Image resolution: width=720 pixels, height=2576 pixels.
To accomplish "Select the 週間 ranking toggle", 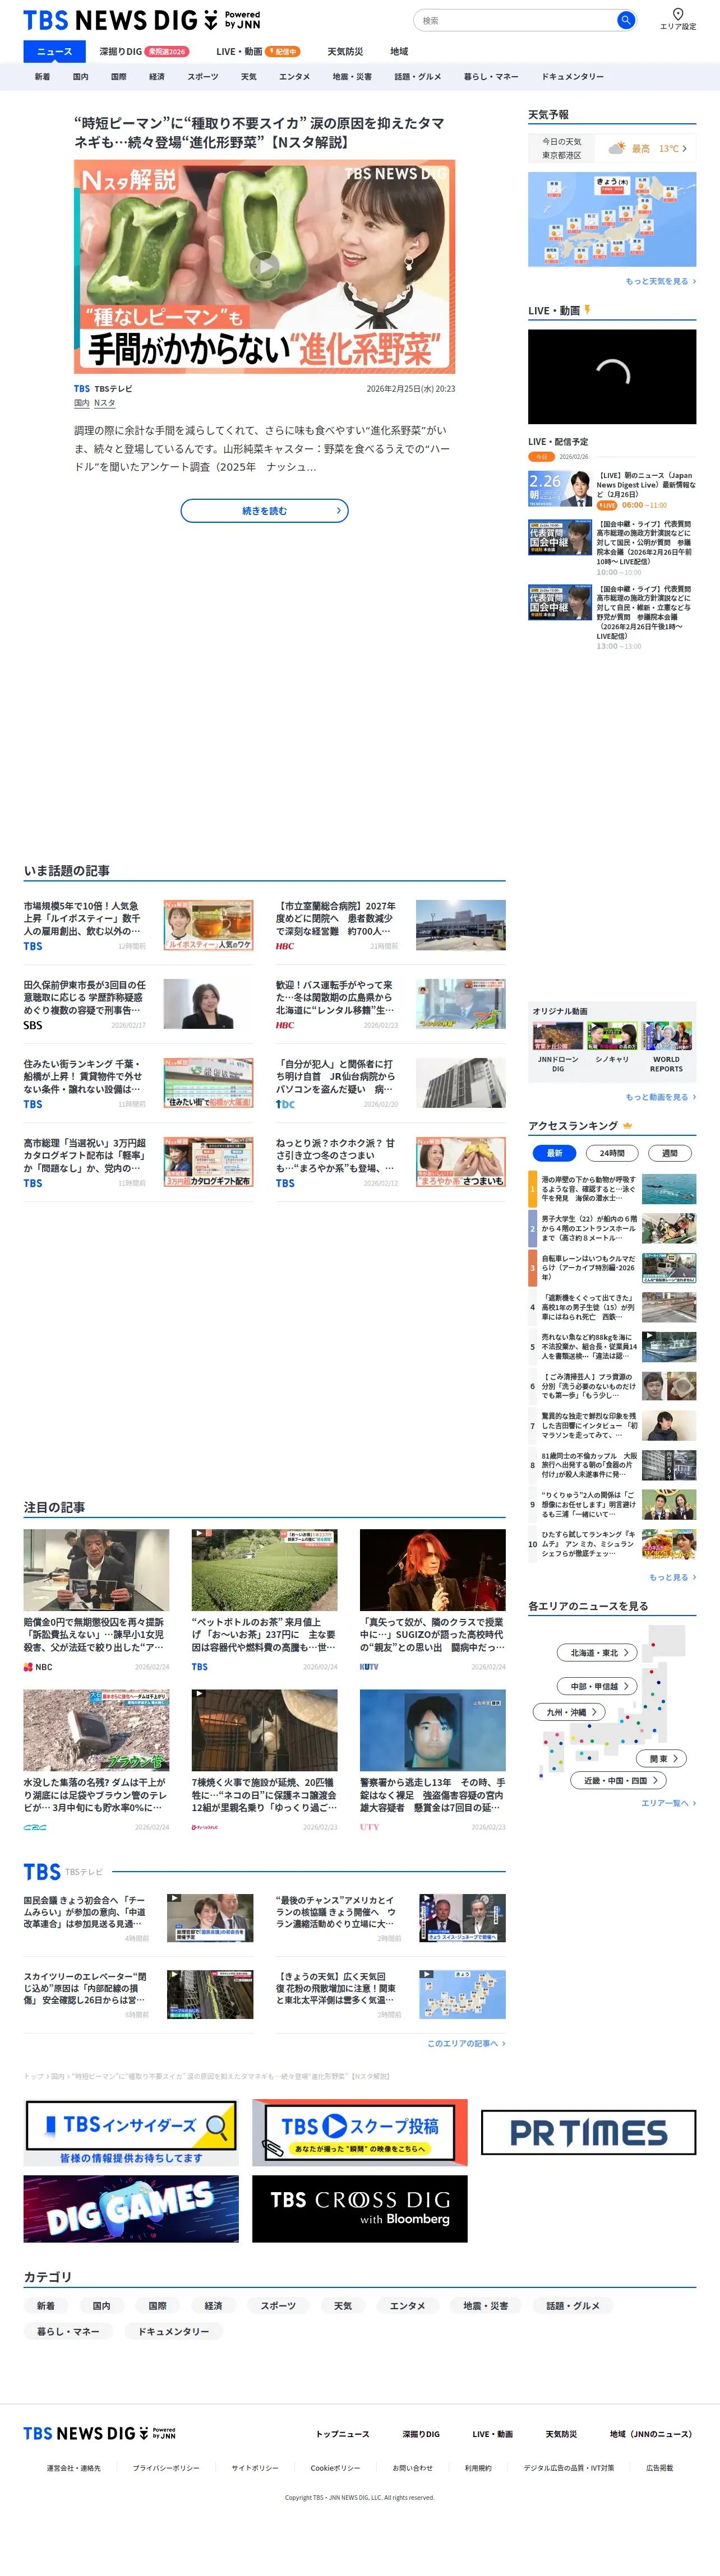I will pyautogui.click(x=670, y=1153).
